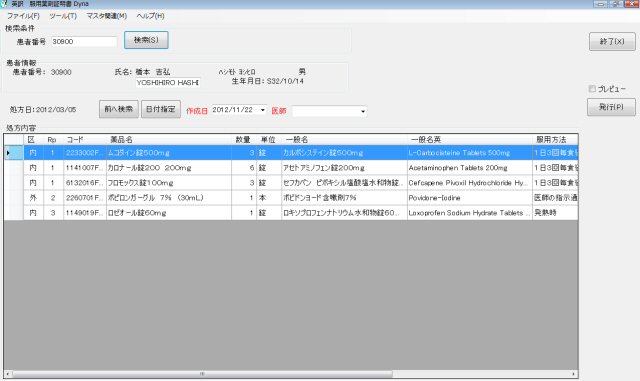The height and width of the screenshot is (381, 640).
Task: Click the 検索(S) search button
Action: tap(146, 40)
